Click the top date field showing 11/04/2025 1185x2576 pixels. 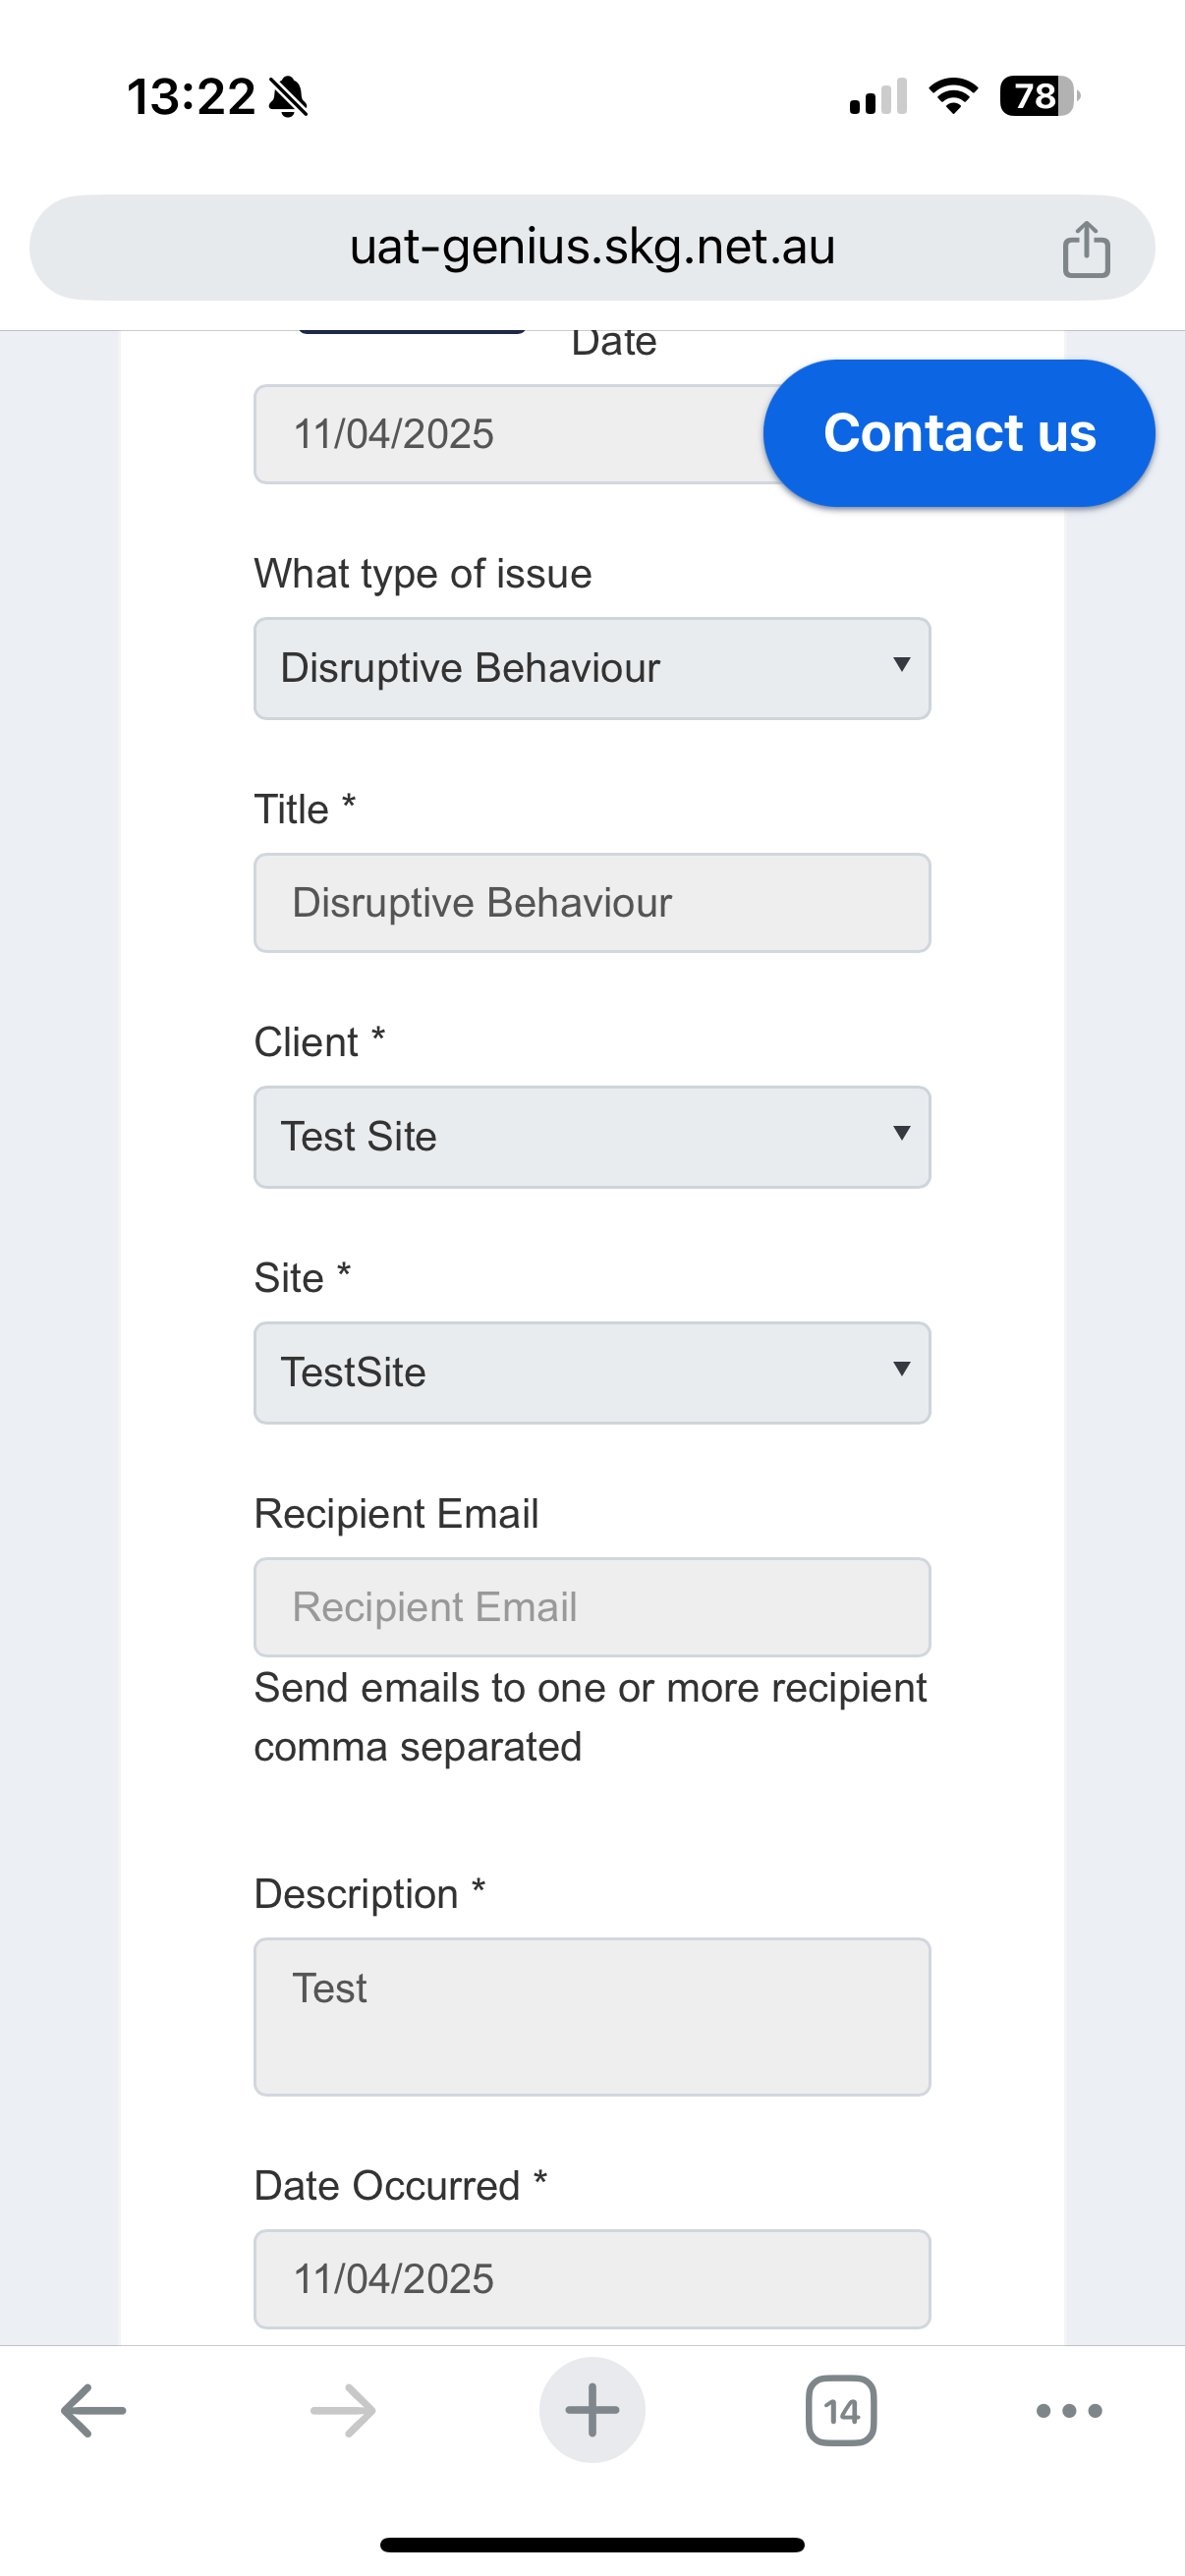(510, 434)
